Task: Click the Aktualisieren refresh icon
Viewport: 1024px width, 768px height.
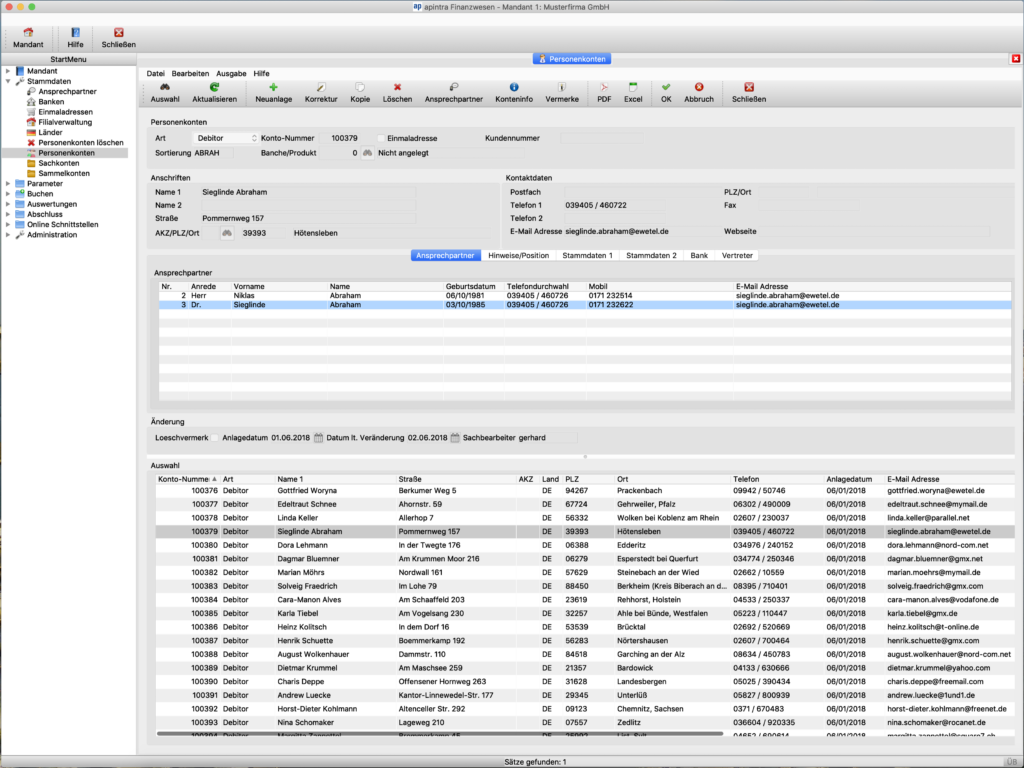Action: [214, 88]
